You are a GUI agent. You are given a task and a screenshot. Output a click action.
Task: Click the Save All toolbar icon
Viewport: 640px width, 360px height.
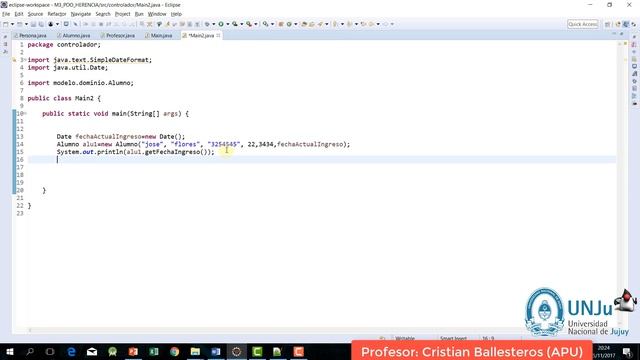tap(41, 24)
